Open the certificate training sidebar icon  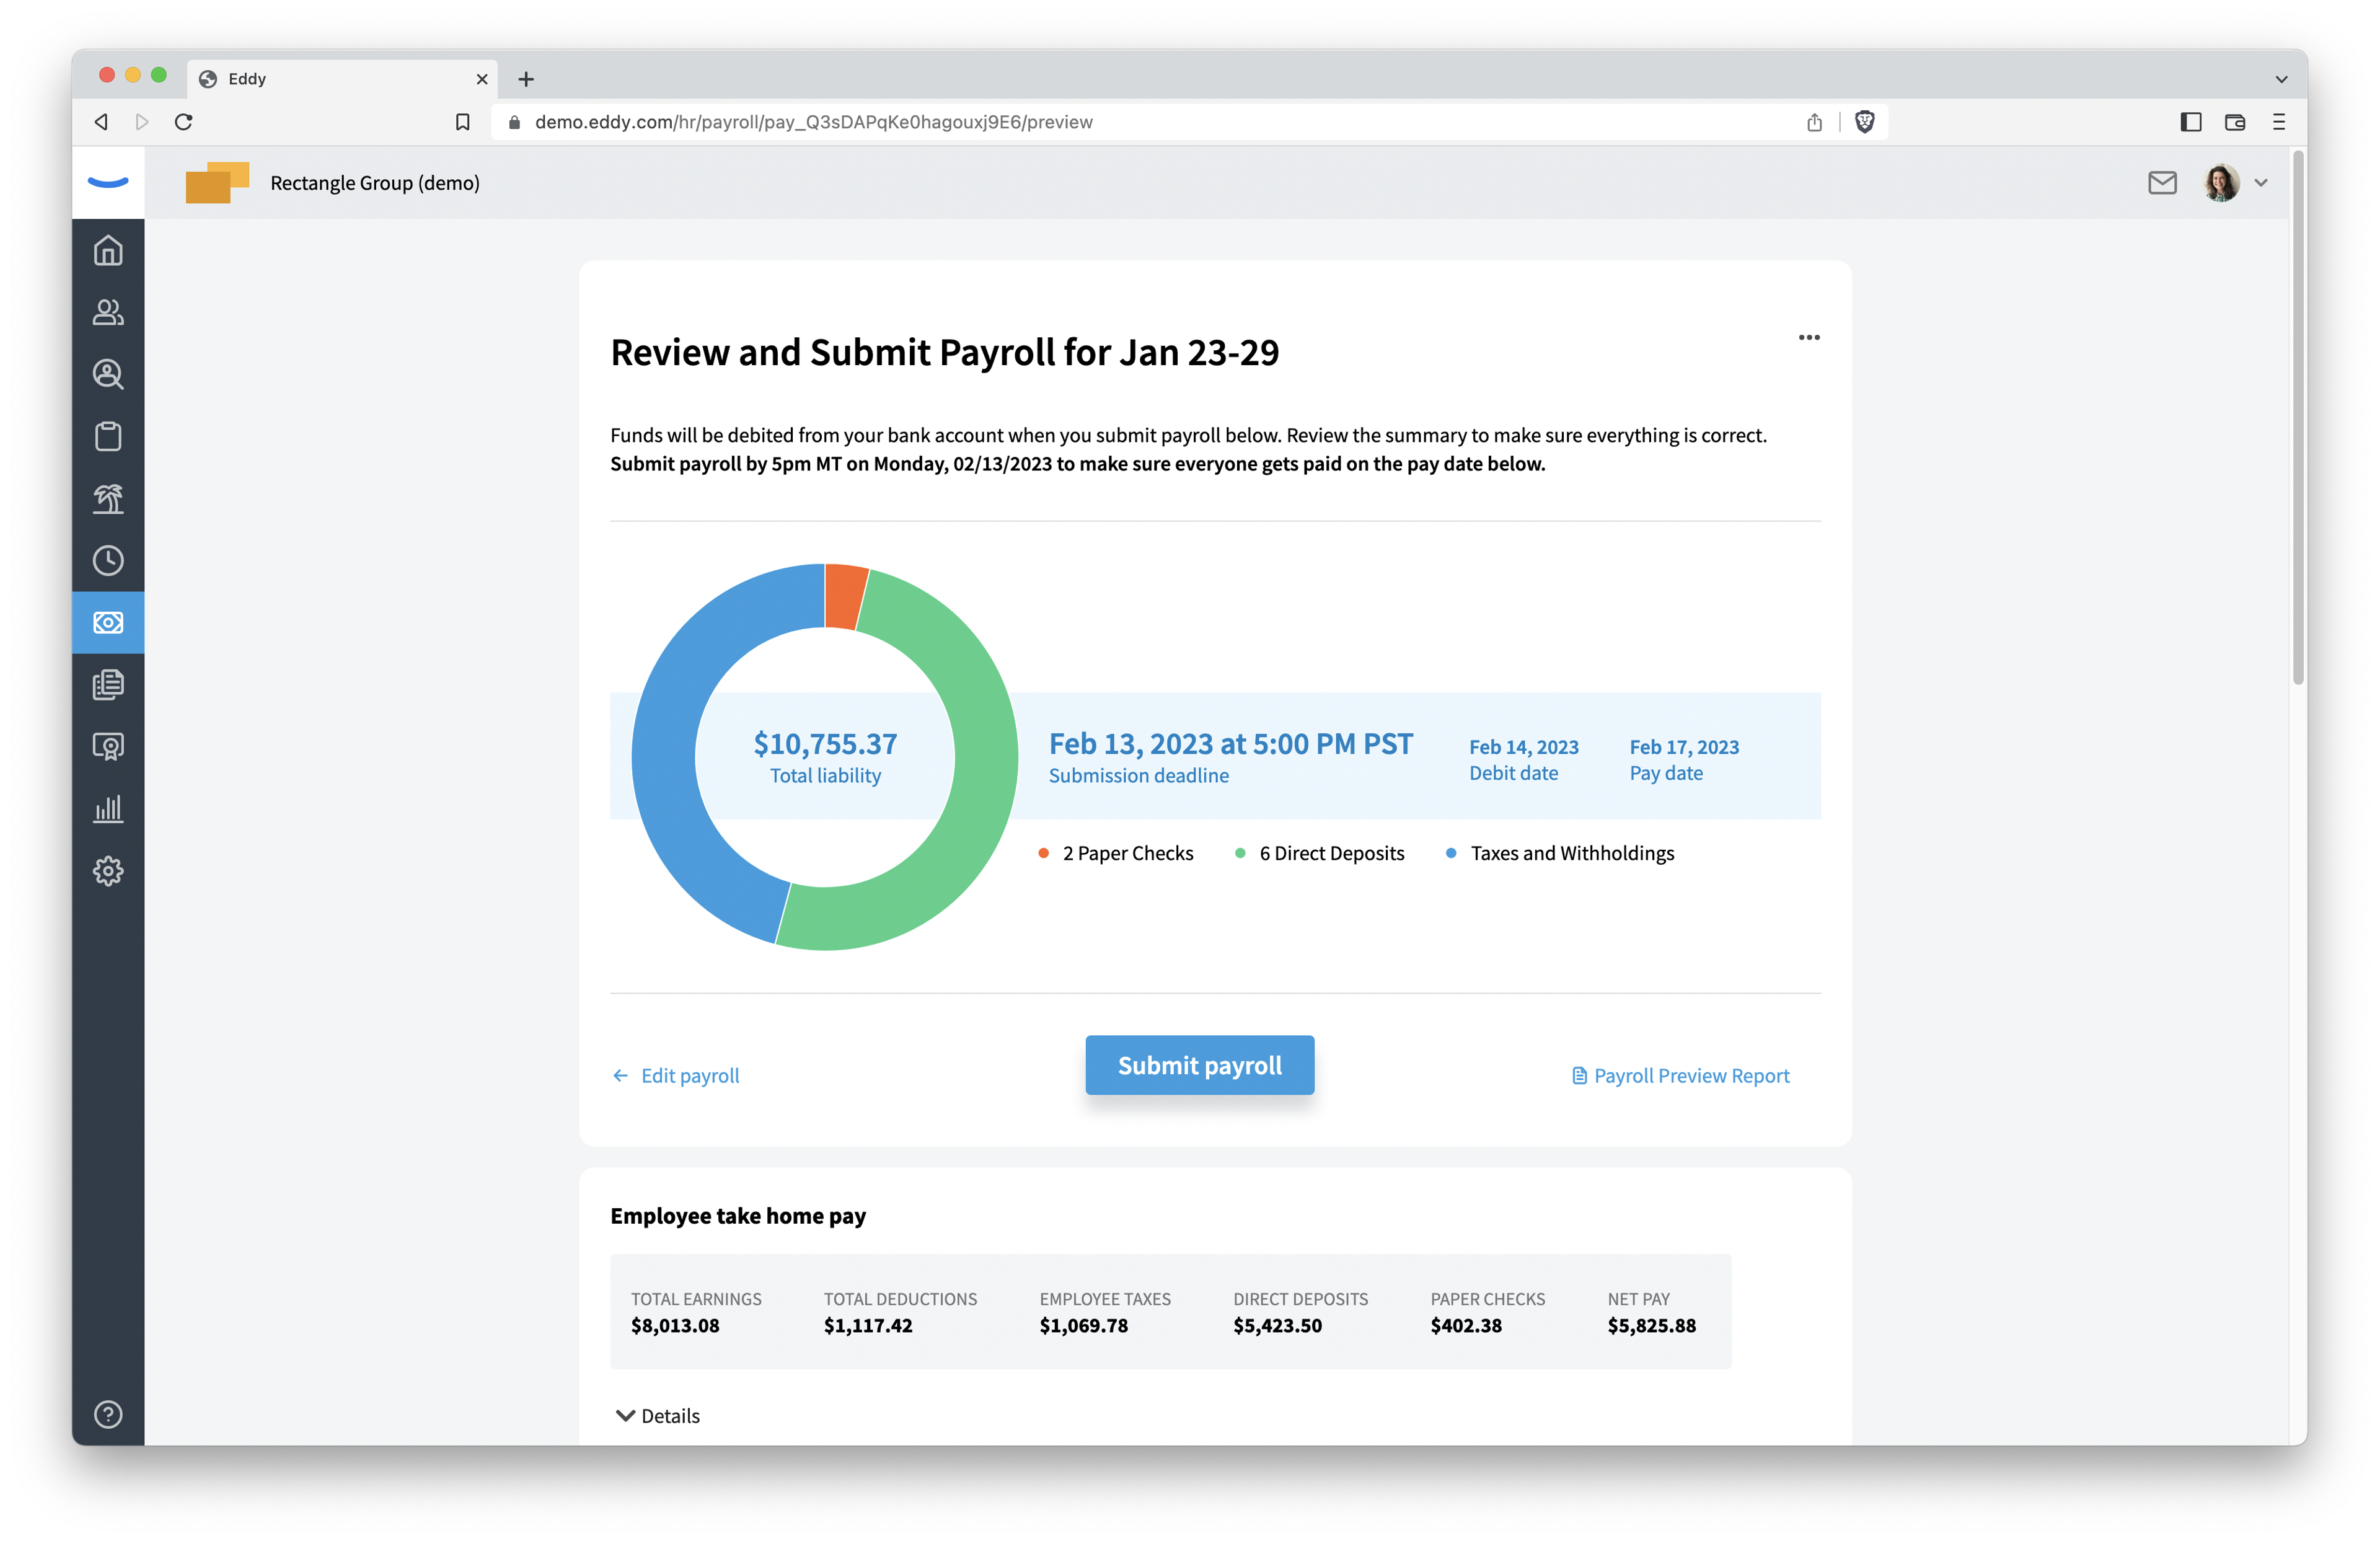(108, 747)
